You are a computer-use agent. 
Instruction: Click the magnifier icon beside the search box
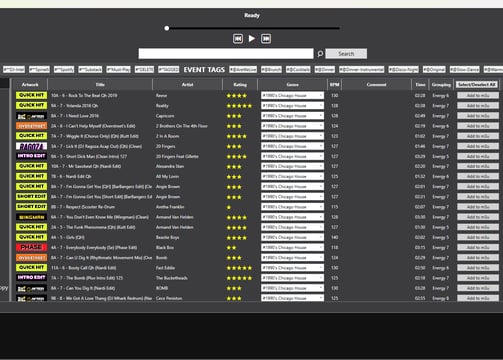(x=320, y=54)
